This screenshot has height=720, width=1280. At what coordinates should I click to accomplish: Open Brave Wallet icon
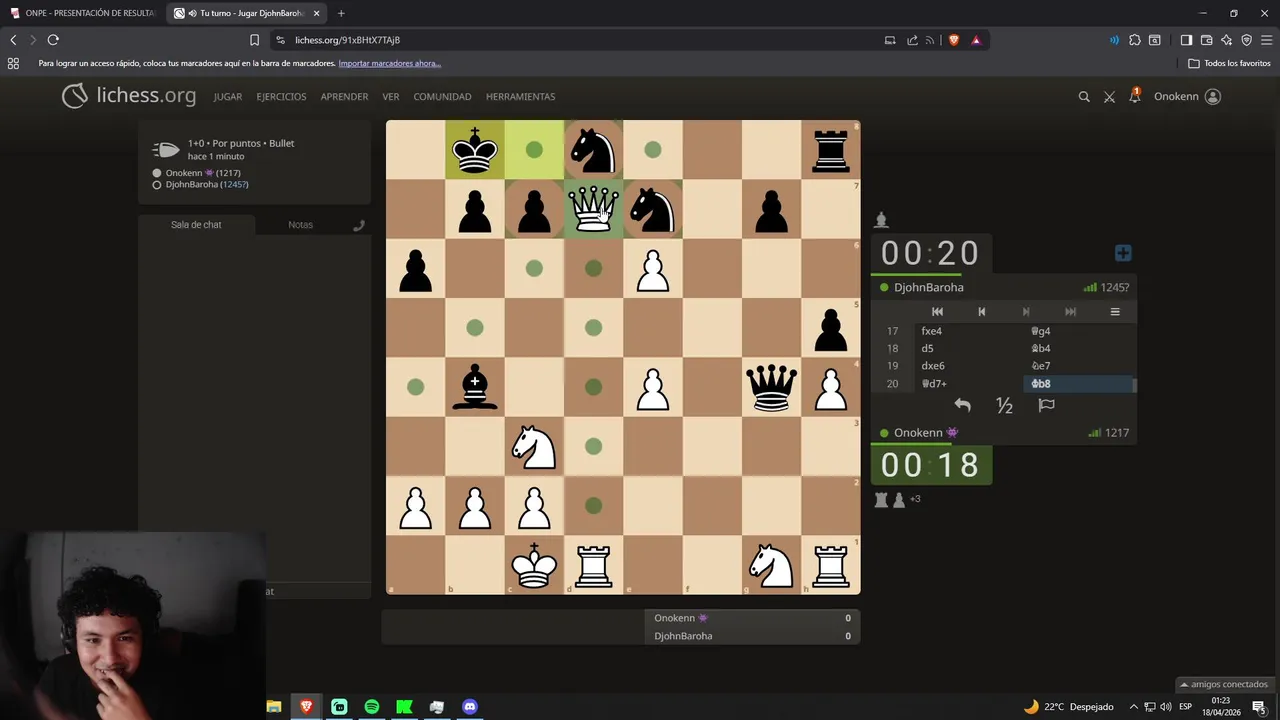(x=1206, y=40)
